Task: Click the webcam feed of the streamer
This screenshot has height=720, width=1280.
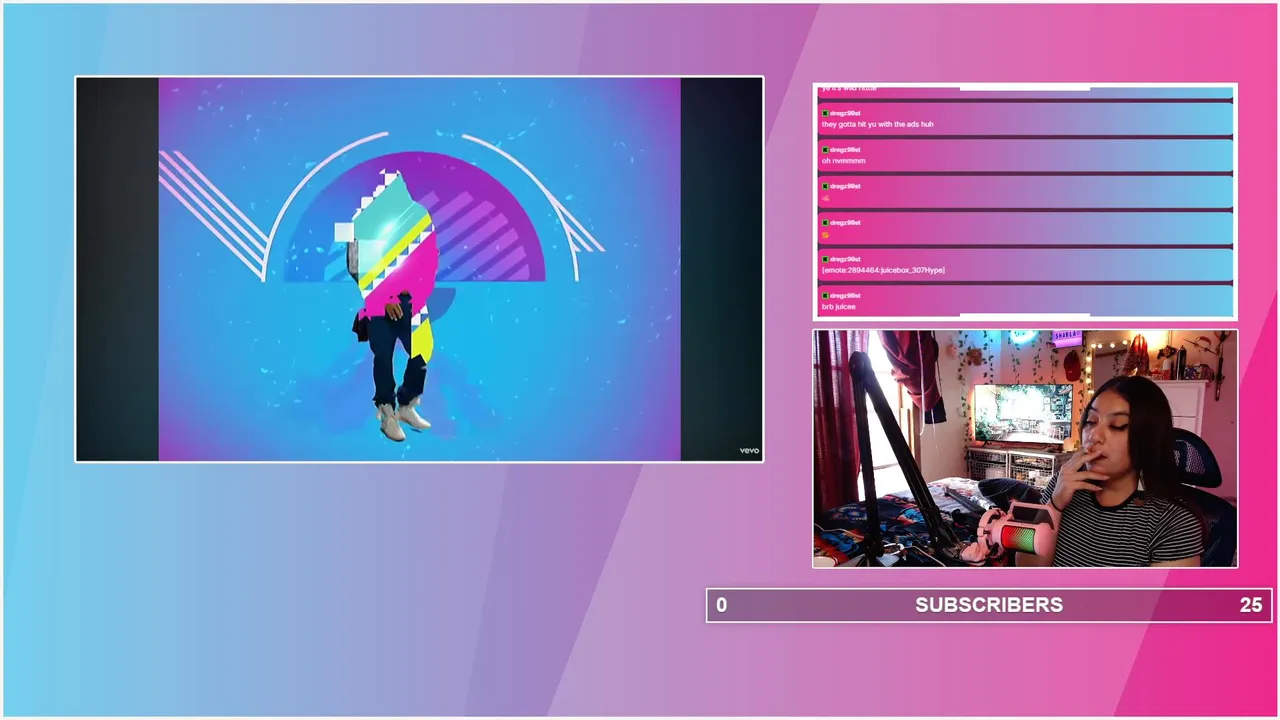Action: pos(1025,449)
